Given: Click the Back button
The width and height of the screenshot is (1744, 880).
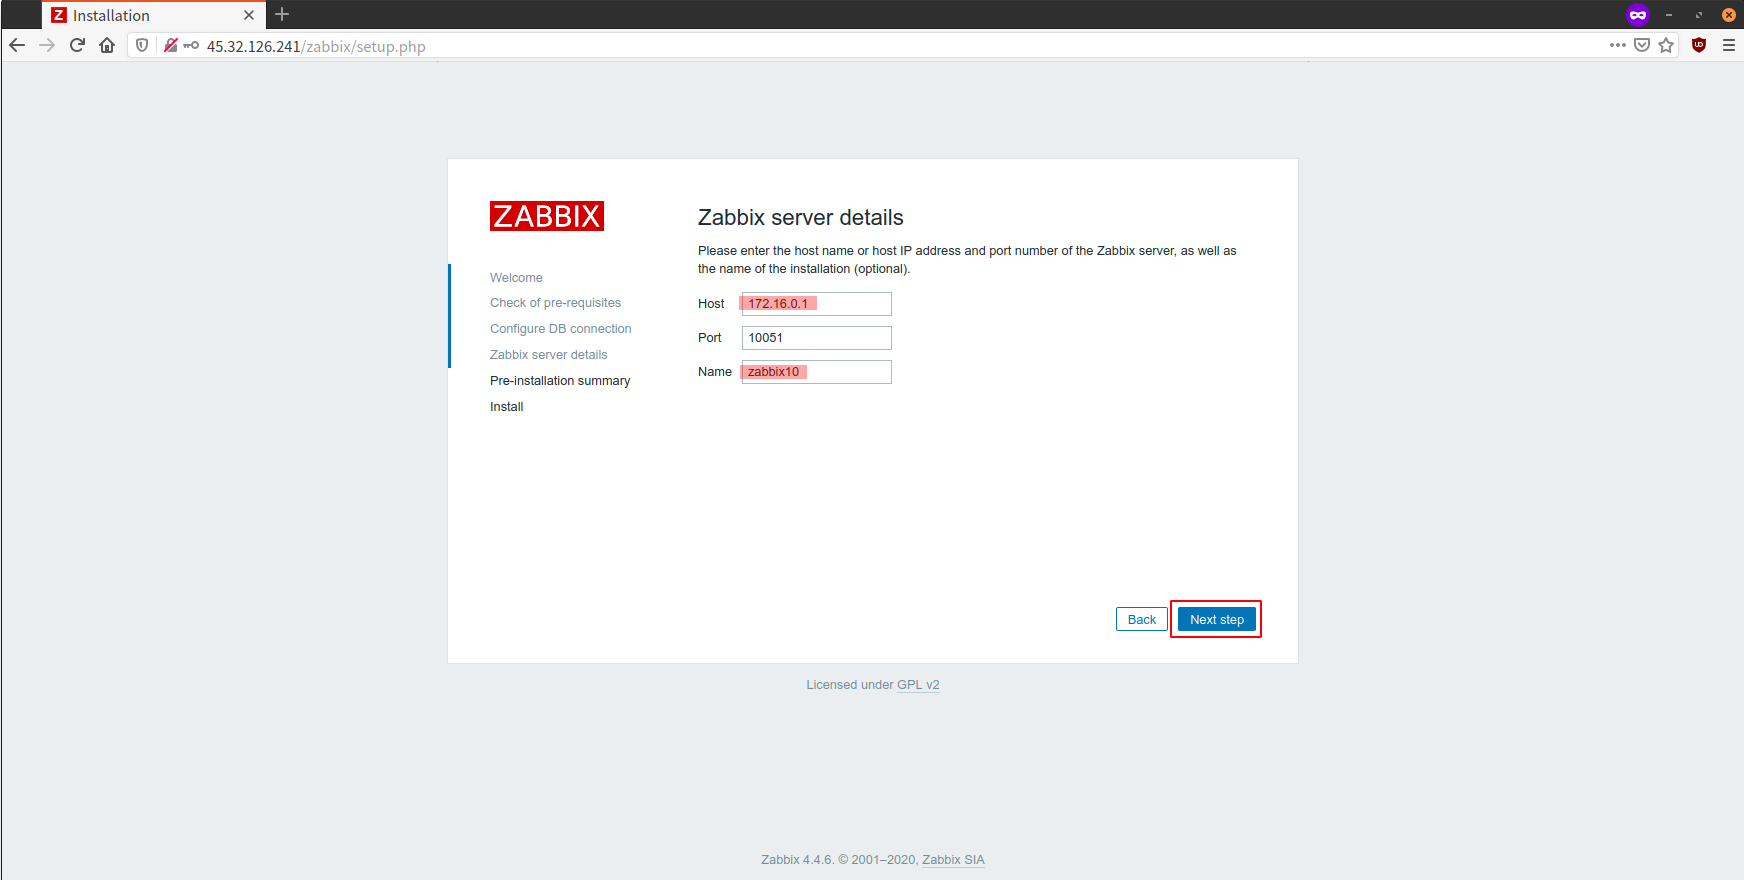Looking at the screenshot, I should 1141,619.
